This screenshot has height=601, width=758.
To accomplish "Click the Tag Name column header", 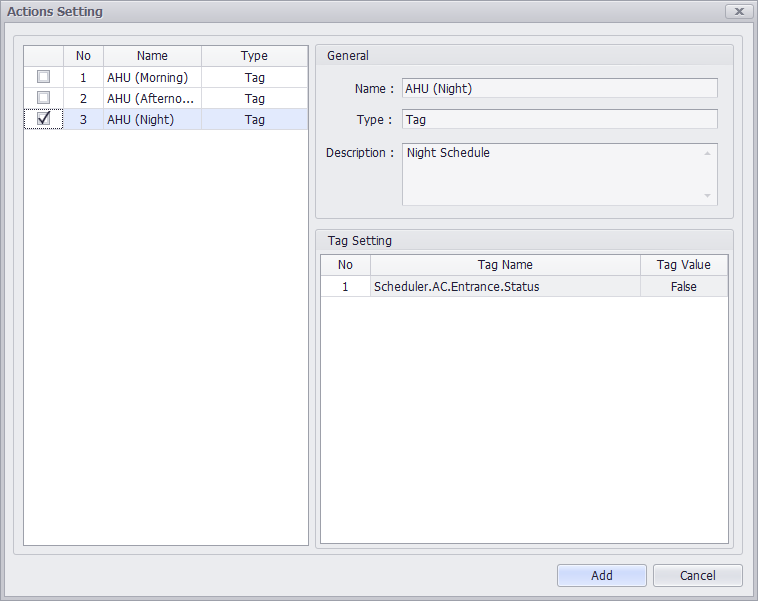I will click(505, 265).
